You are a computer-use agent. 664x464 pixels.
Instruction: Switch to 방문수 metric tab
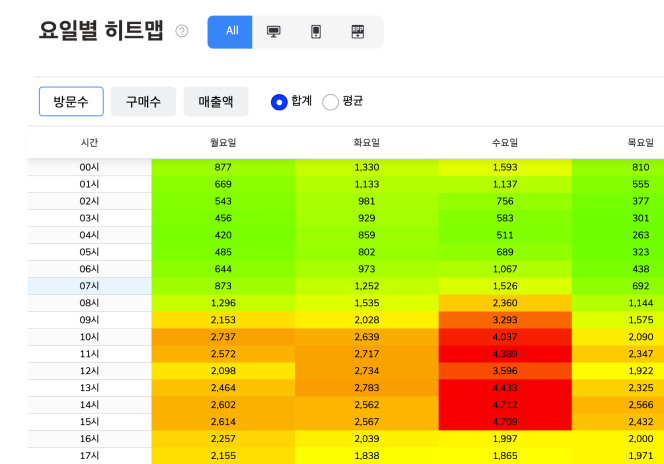[x=71, y=101]
